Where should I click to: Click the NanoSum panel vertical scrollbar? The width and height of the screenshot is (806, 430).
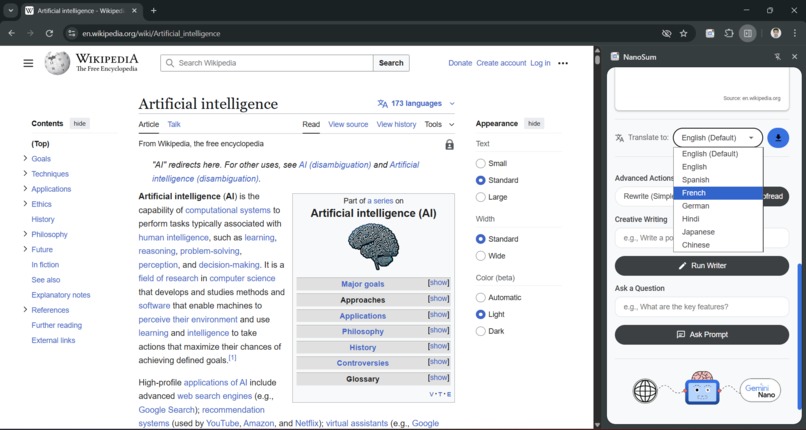[798, 336]
